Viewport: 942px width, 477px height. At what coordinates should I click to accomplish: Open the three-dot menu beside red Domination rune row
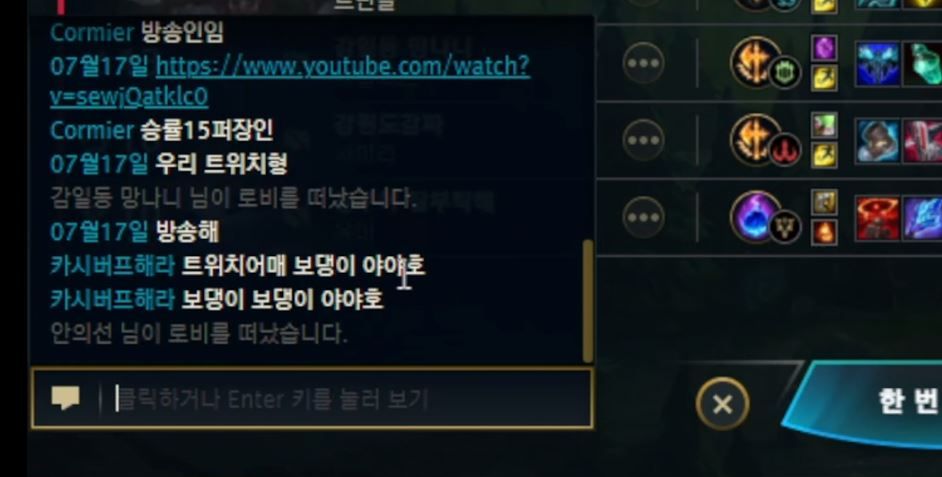(643, 140)
